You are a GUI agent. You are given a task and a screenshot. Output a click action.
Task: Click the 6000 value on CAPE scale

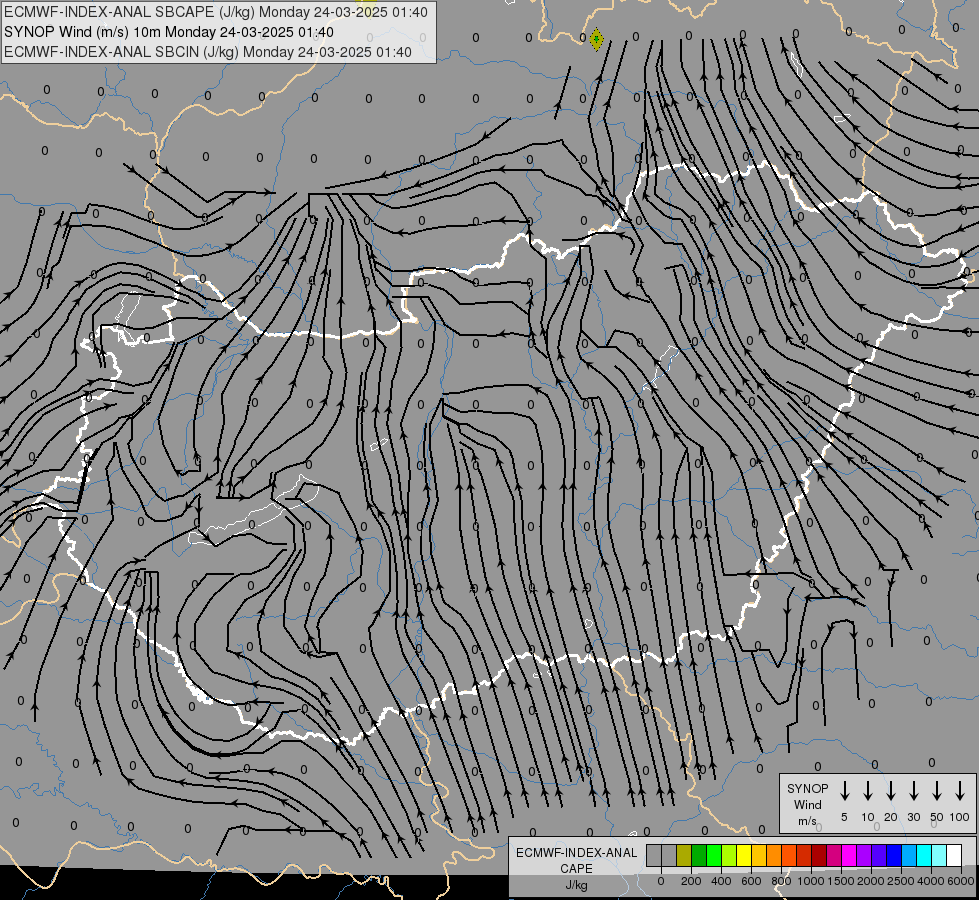click(x=961, y=881)
